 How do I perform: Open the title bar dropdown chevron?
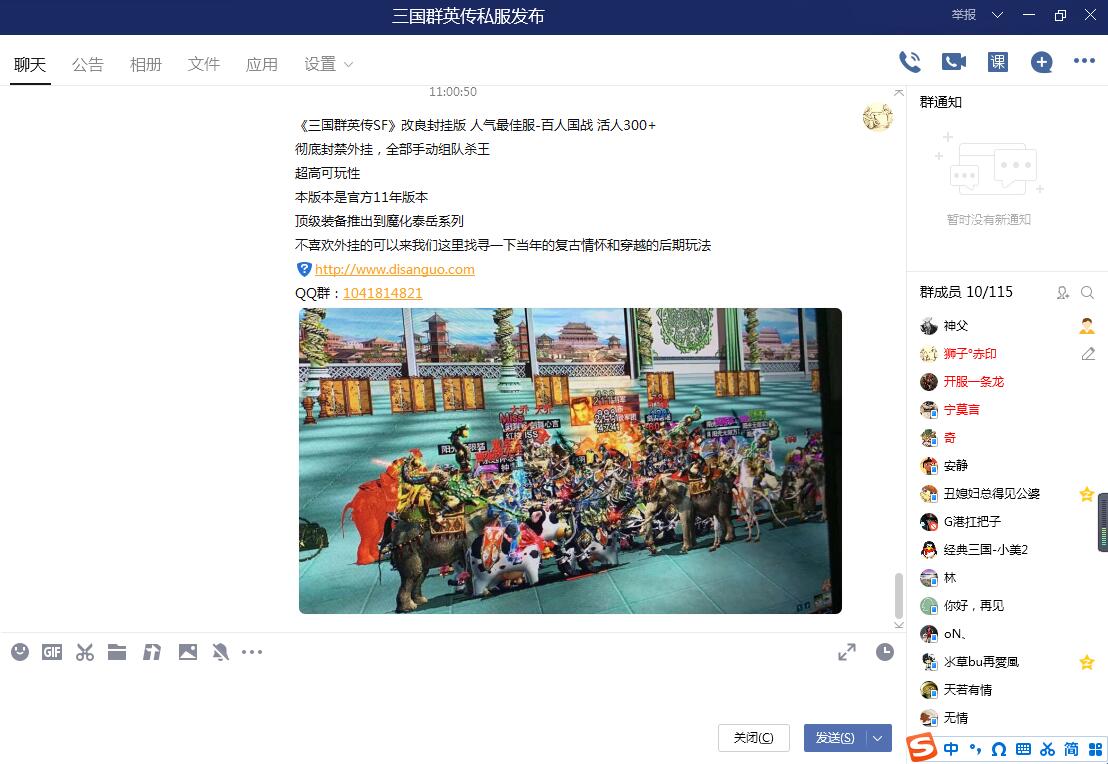coord(997,15)
